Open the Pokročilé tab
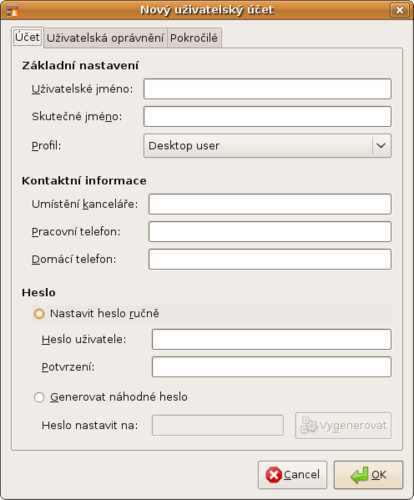 tap(194, 38)
